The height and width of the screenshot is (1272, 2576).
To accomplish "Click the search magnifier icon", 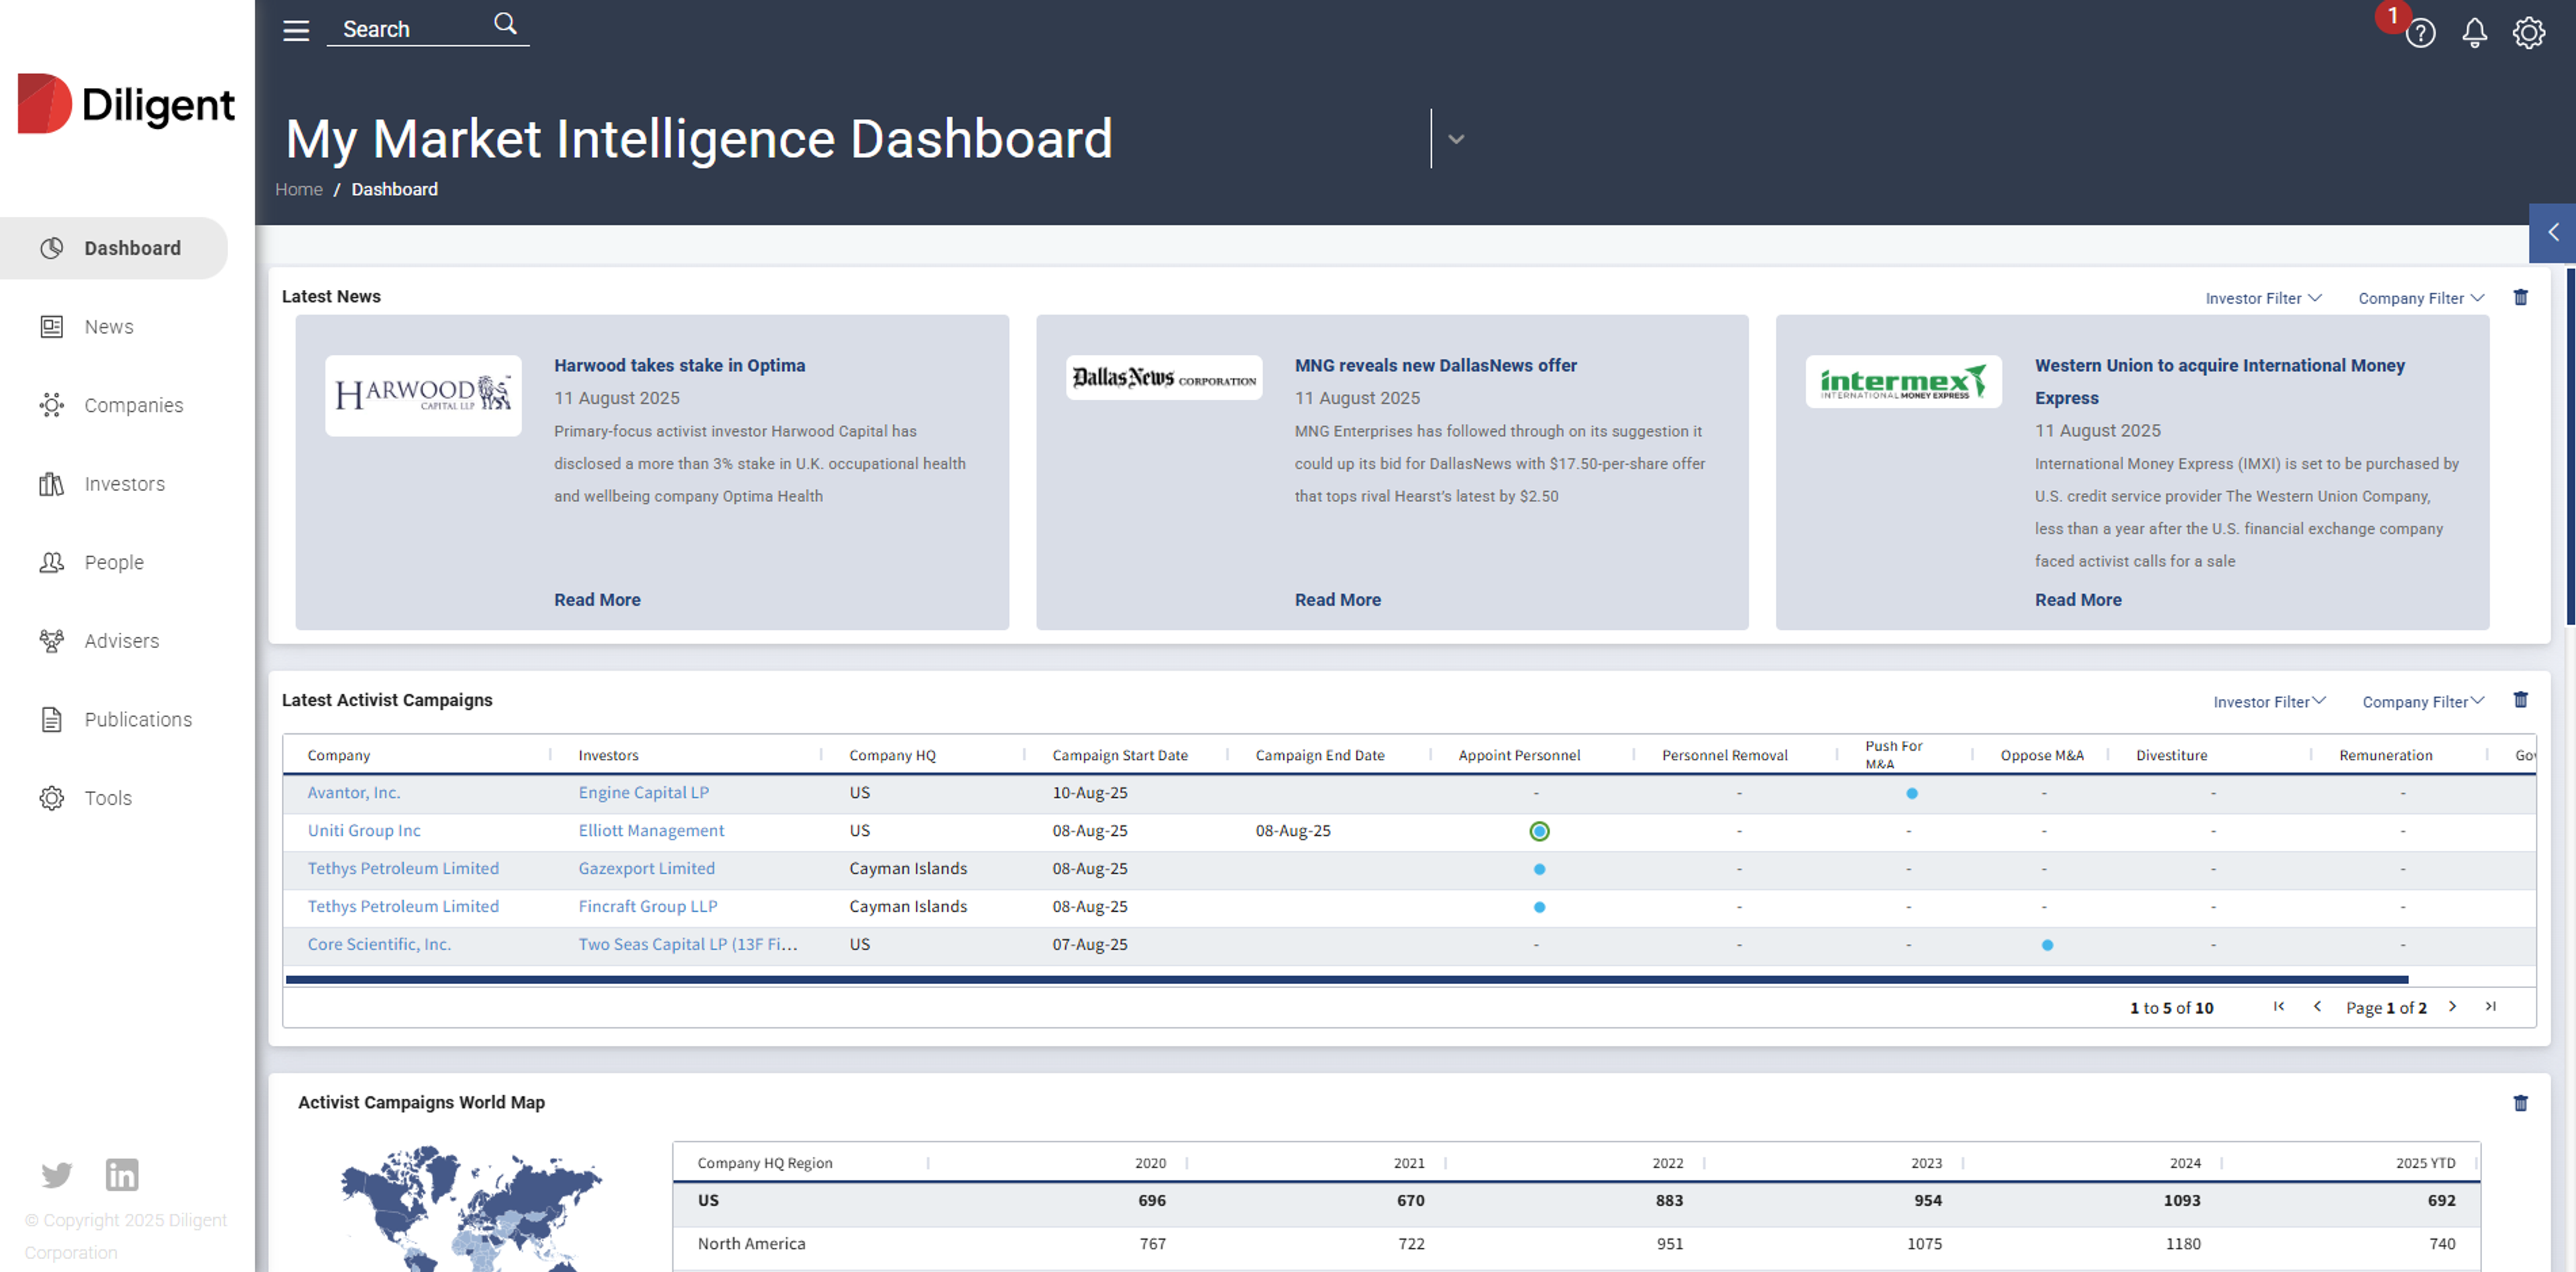I will pos(506,24).
